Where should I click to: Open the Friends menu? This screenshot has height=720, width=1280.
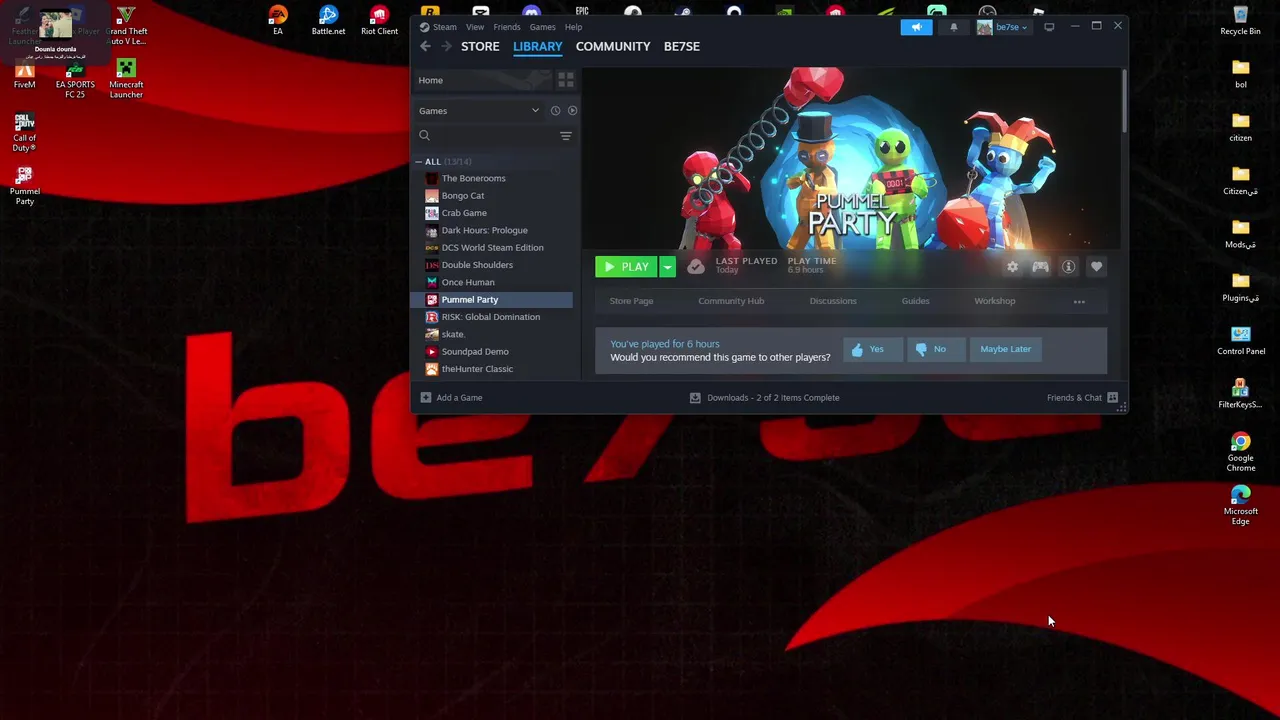coord(507,27)
